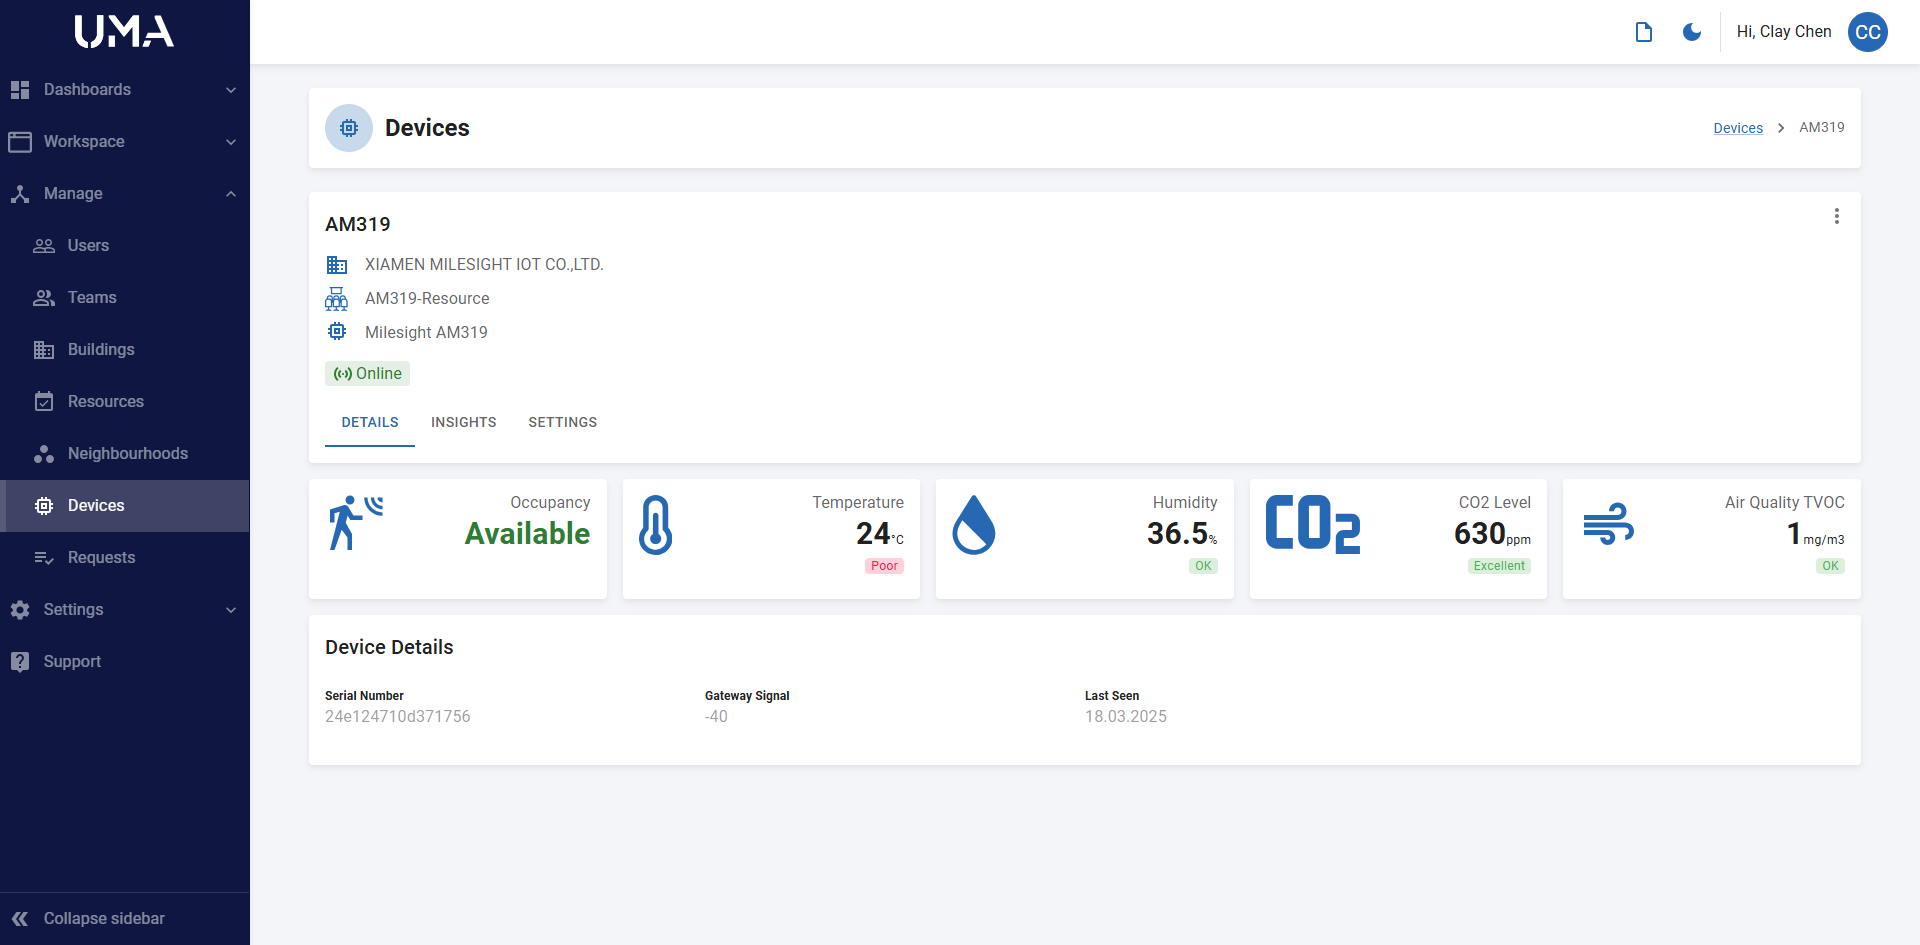Switch to the INSIGHTS tab
The height and width of the screenshot is (945, 1920).
tap(464, 423)
